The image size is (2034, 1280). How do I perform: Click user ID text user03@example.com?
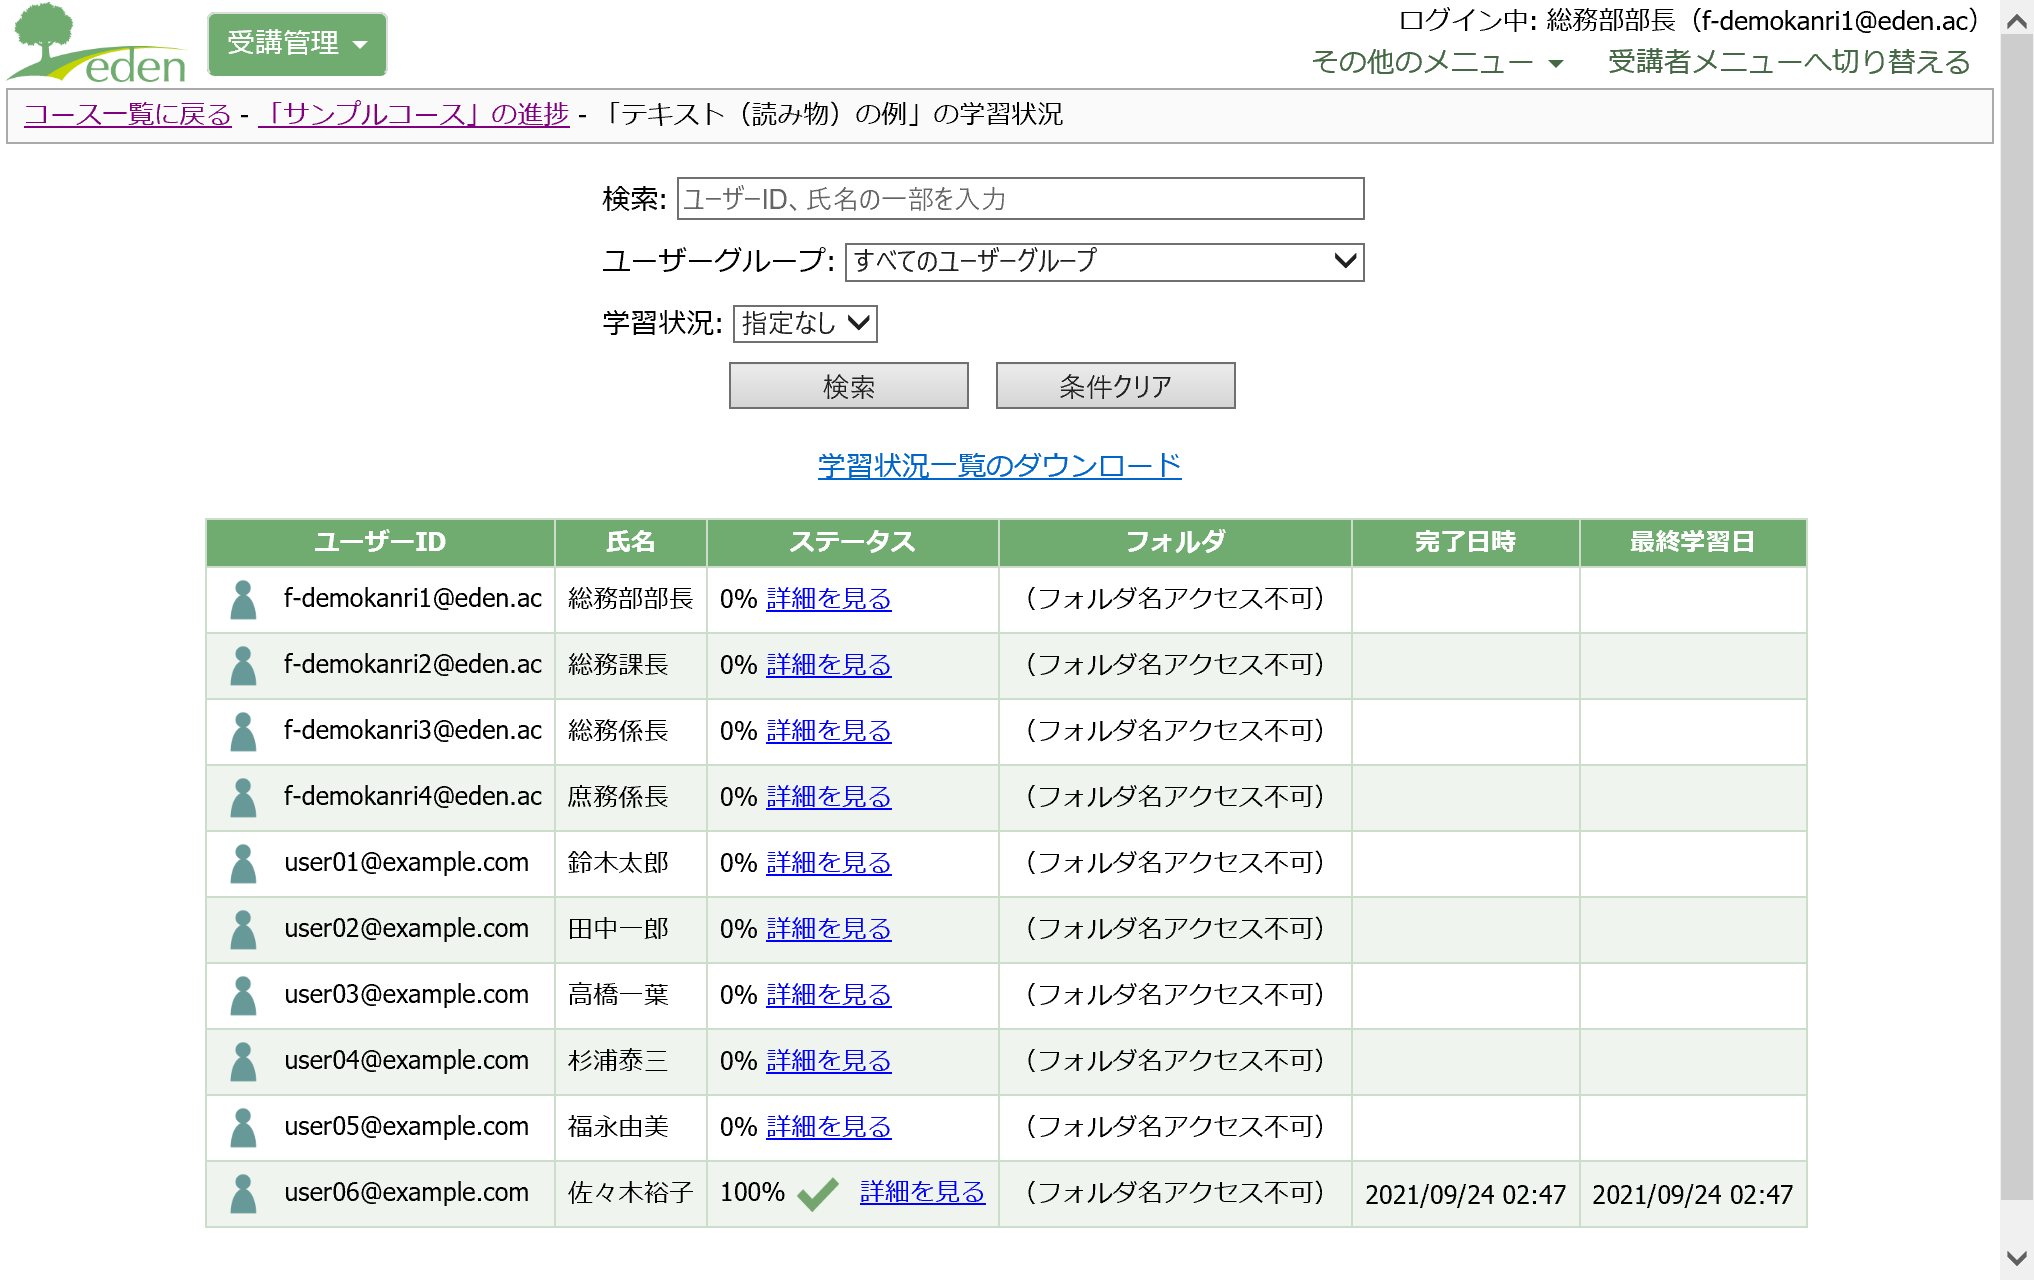[x=407, y=995]
